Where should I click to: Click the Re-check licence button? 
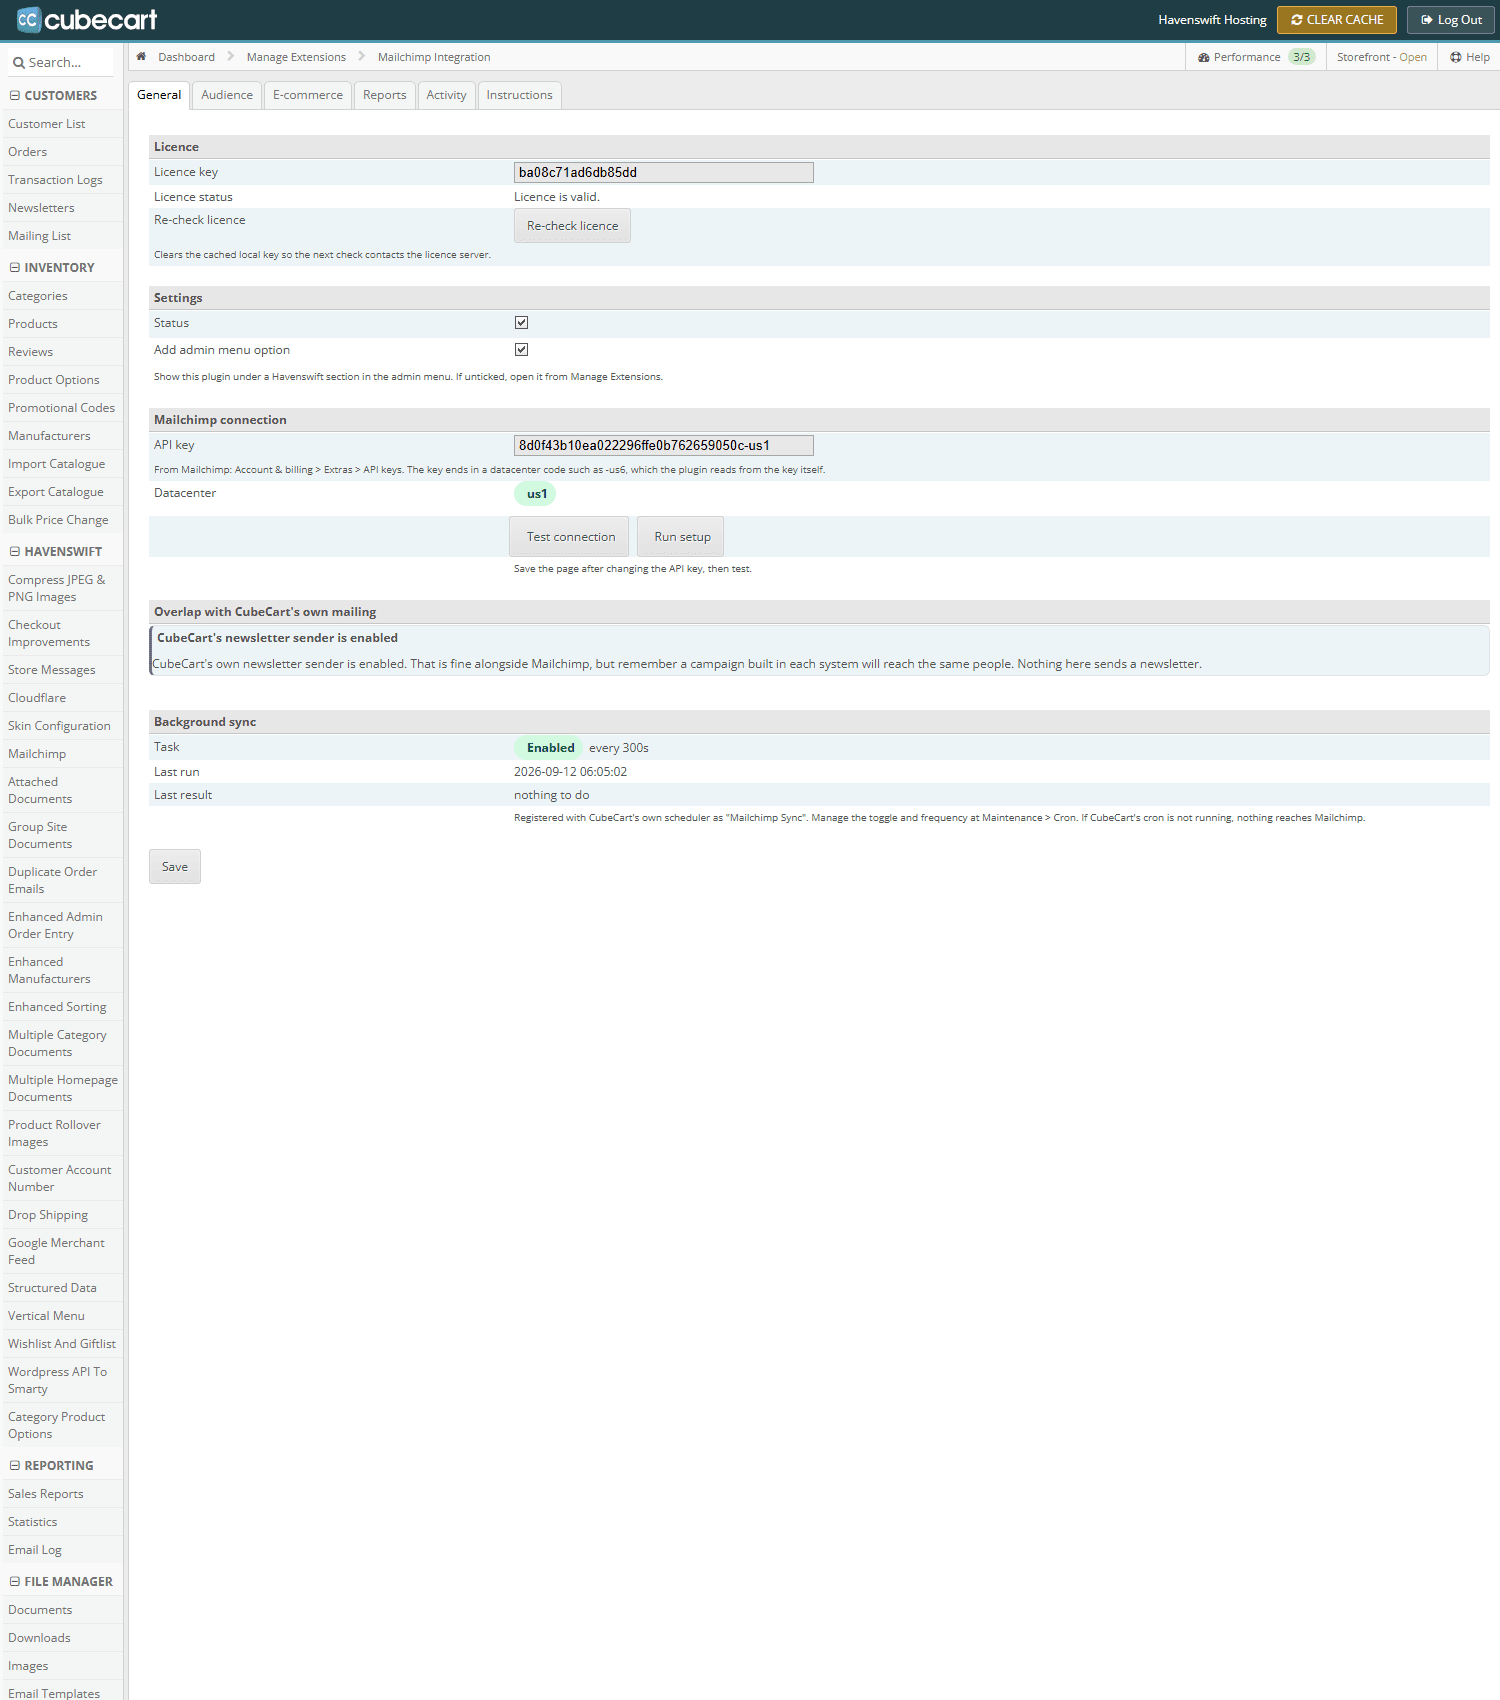pyautogui.click(x=572, y=226)
